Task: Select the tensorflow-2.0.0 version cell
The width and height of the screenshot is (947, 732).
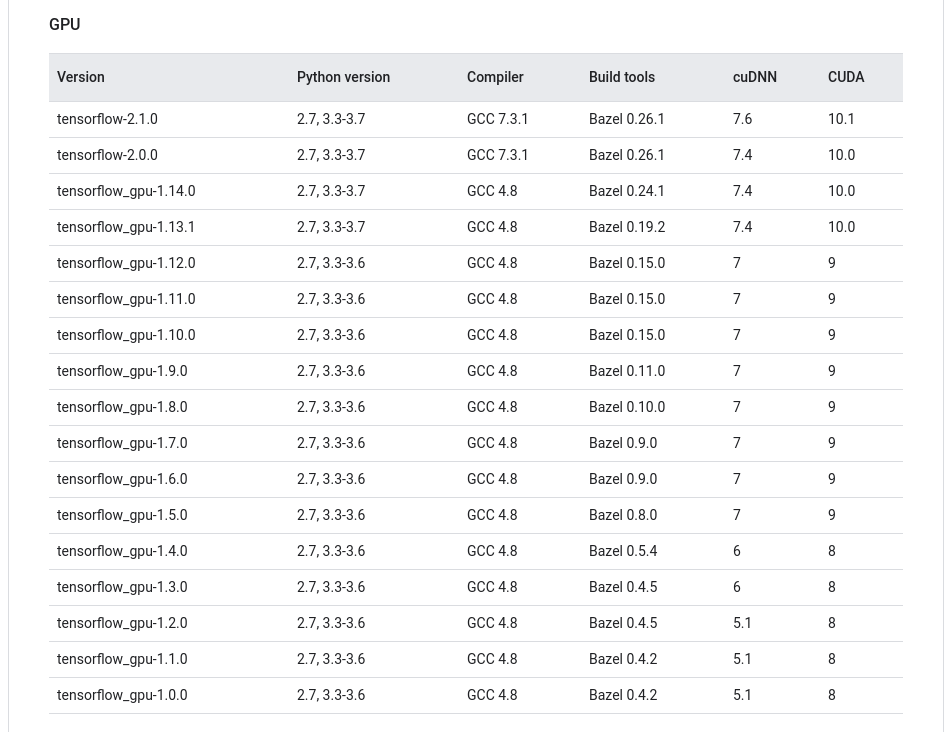Action: tap(107, 155)
